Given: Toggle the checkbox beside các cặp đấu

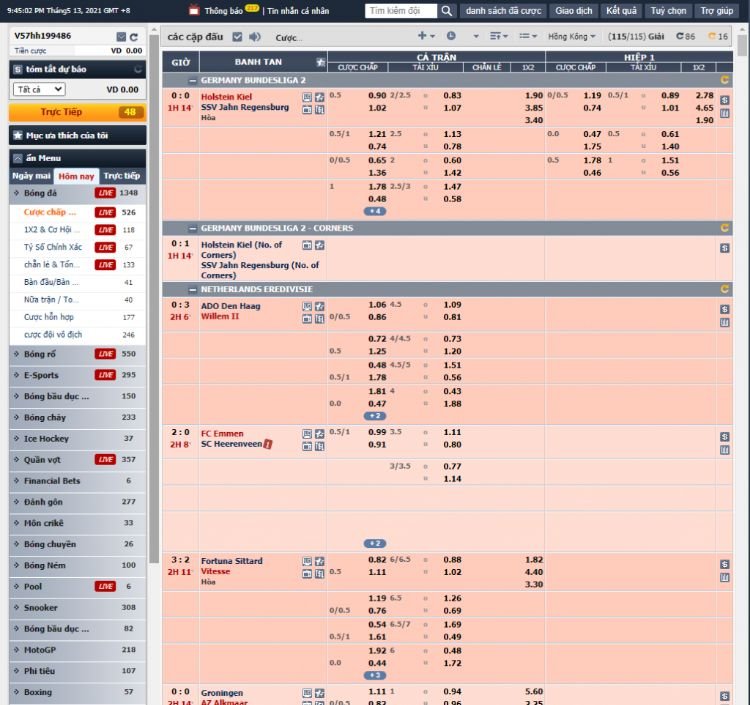Looking at the screenshot, I should tap(237, 37).
